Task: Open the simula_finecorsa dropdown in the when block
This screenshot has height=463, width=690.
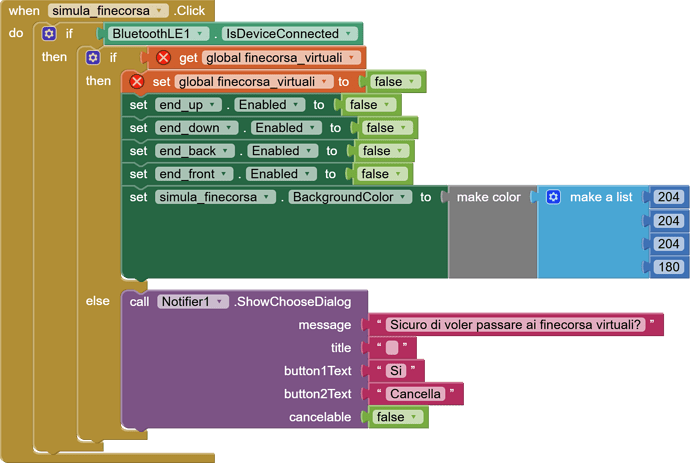Action: point(108,10)
